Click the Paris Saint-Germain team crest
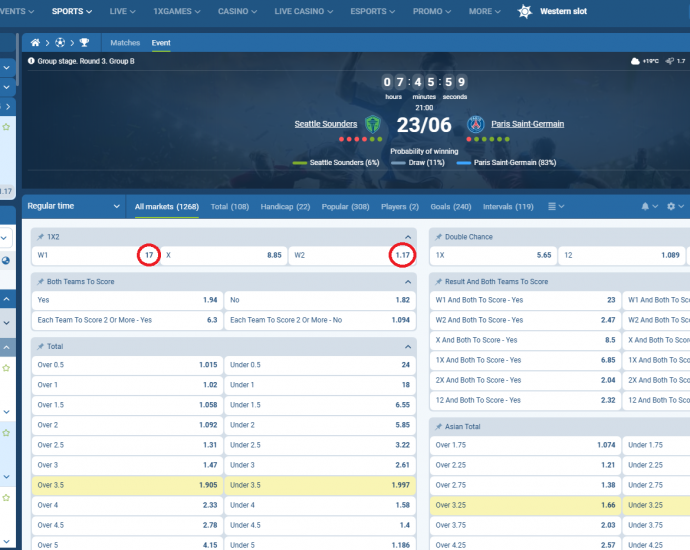The image size is (690, 550). [x=476, y=124]
